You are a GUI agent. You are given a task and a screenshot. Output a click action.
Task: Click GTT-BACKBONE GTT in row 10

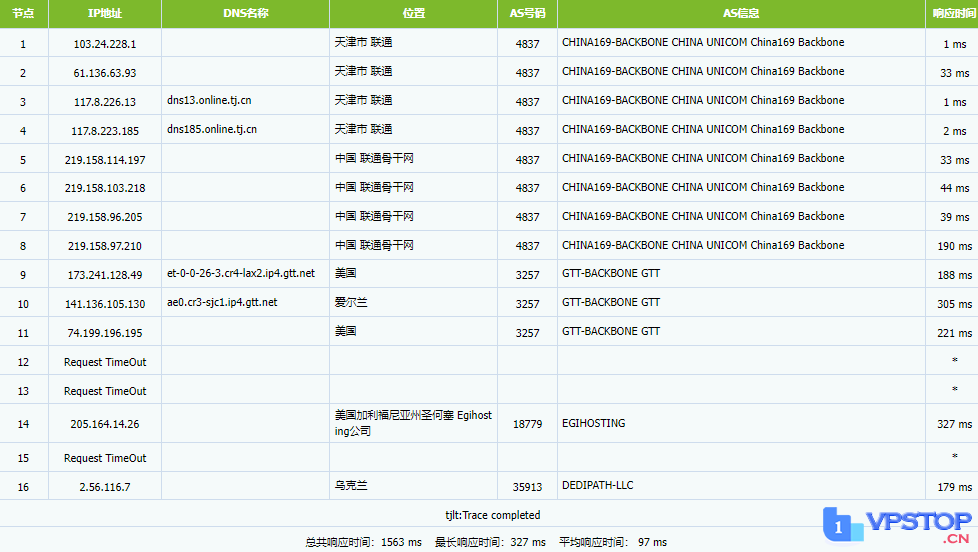click(x=611, y=303)
